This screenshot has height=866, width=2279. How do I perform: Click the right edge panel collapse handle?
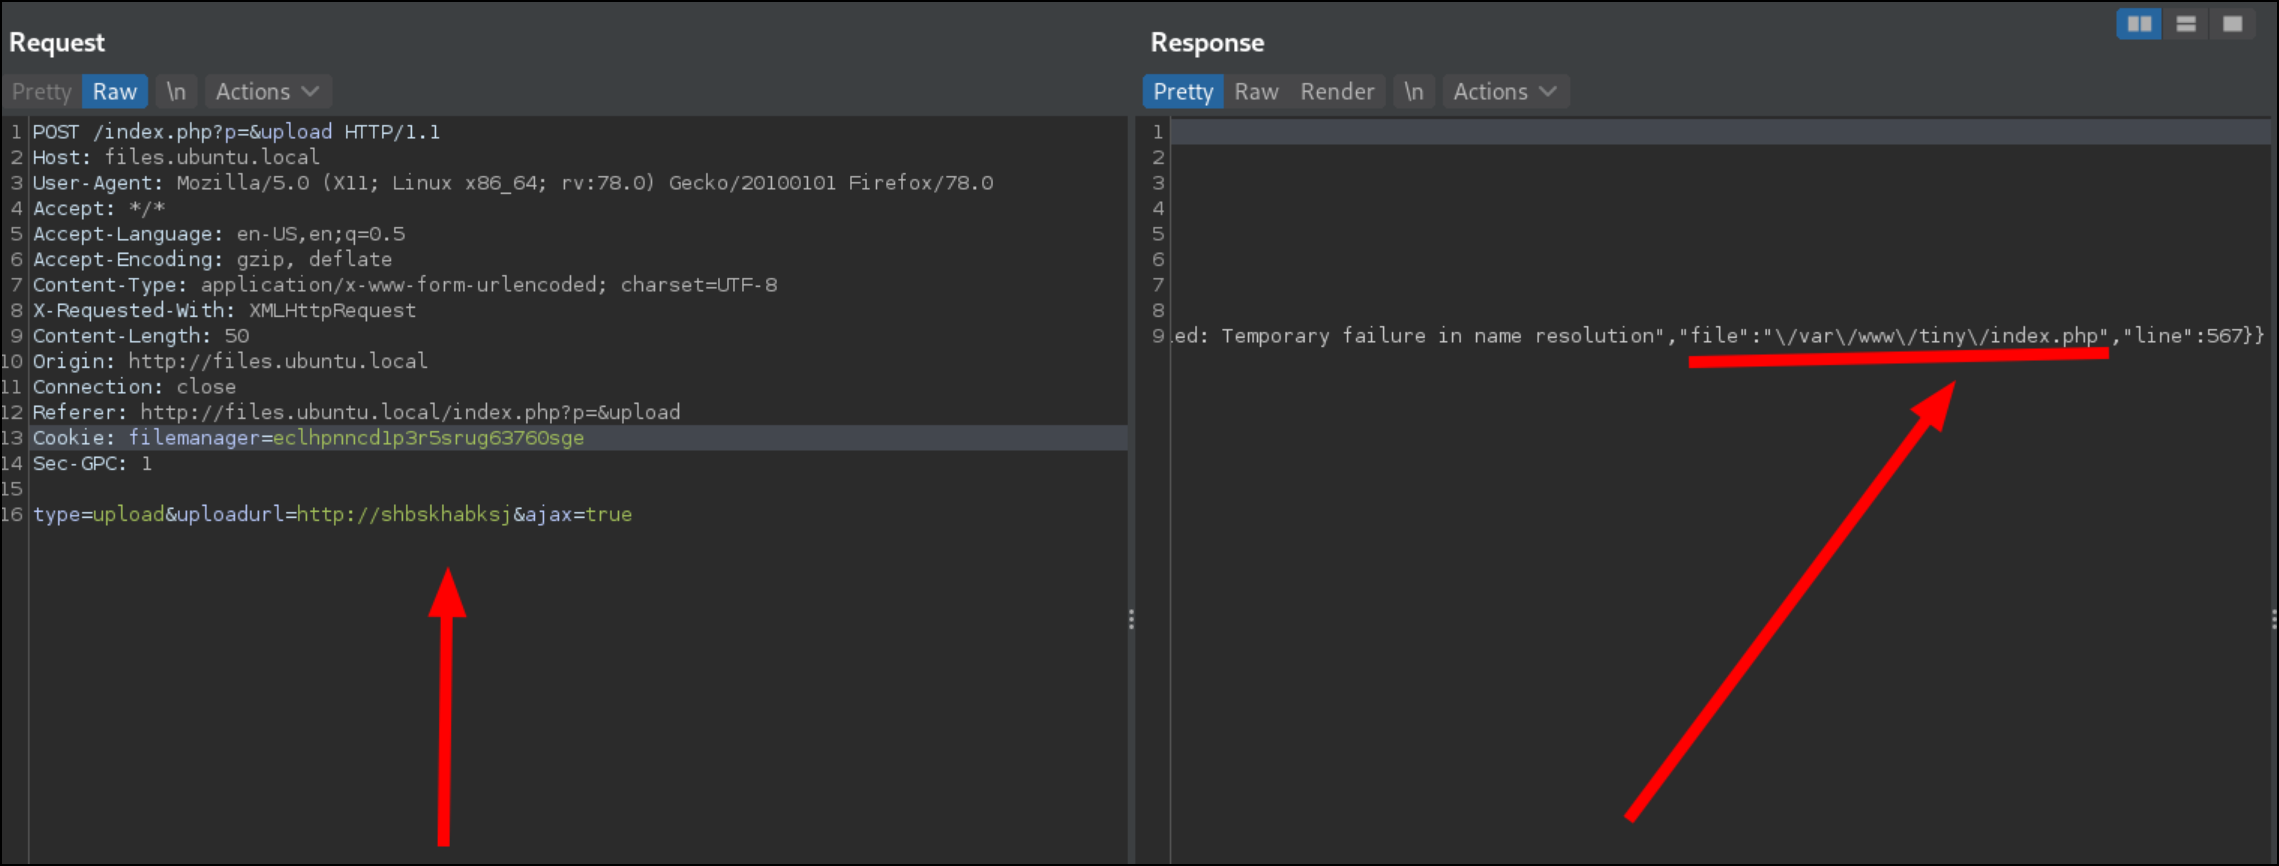tap(2273, 620)
